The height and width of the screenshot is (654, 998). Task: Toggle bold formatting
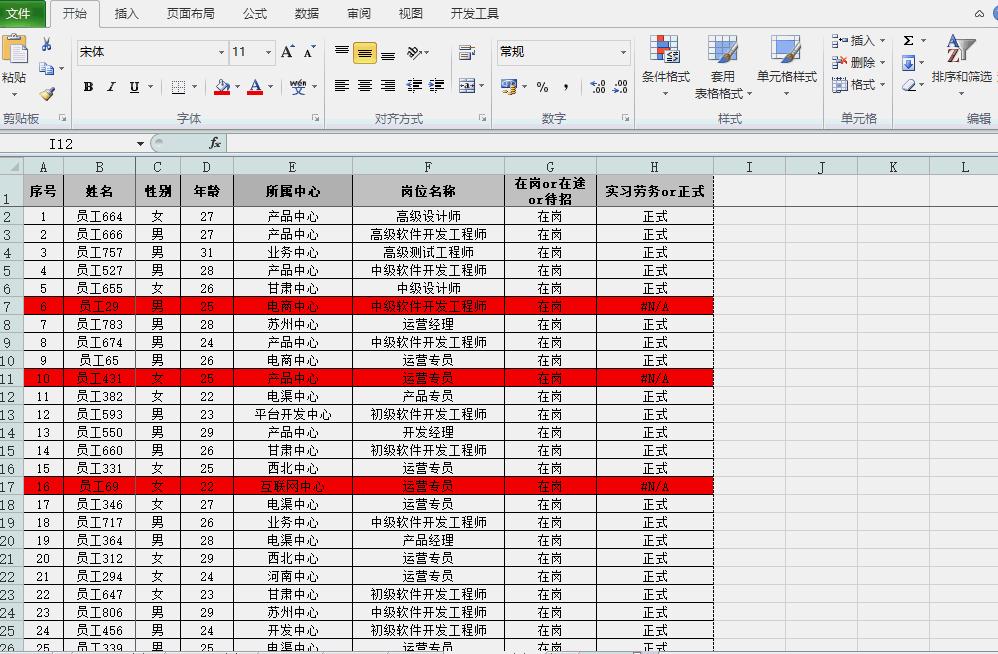[x=88, y=88]
